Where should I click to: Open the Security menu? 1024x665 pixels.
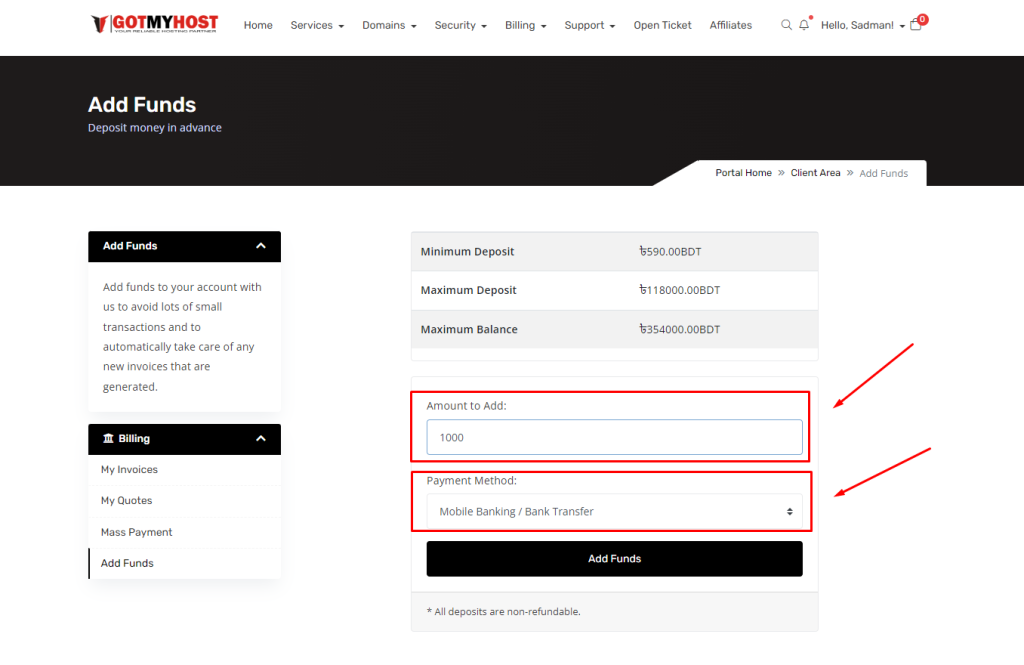pos(460,25)
